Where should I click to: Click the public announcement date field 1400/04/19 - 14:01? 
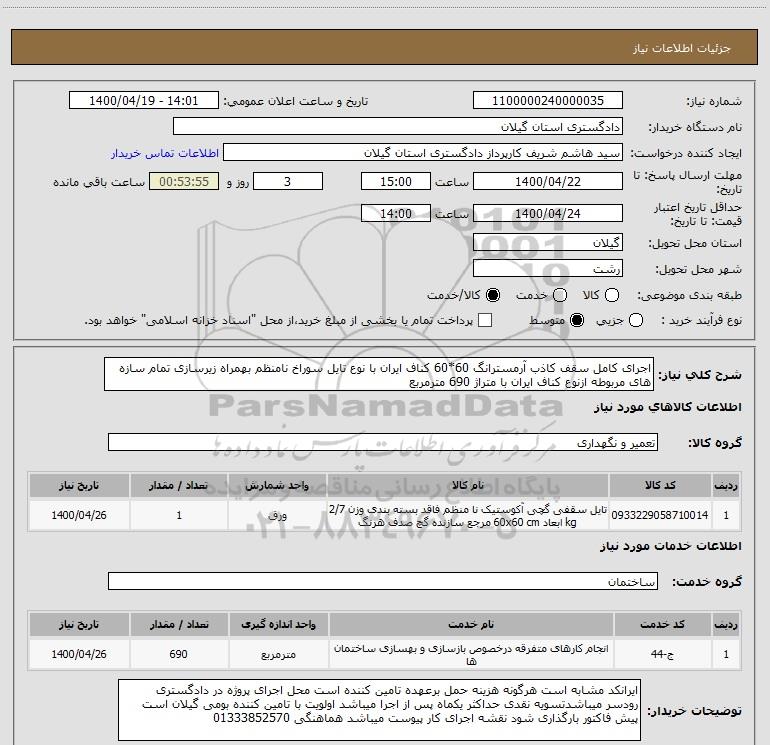click(x=143, y=101)
